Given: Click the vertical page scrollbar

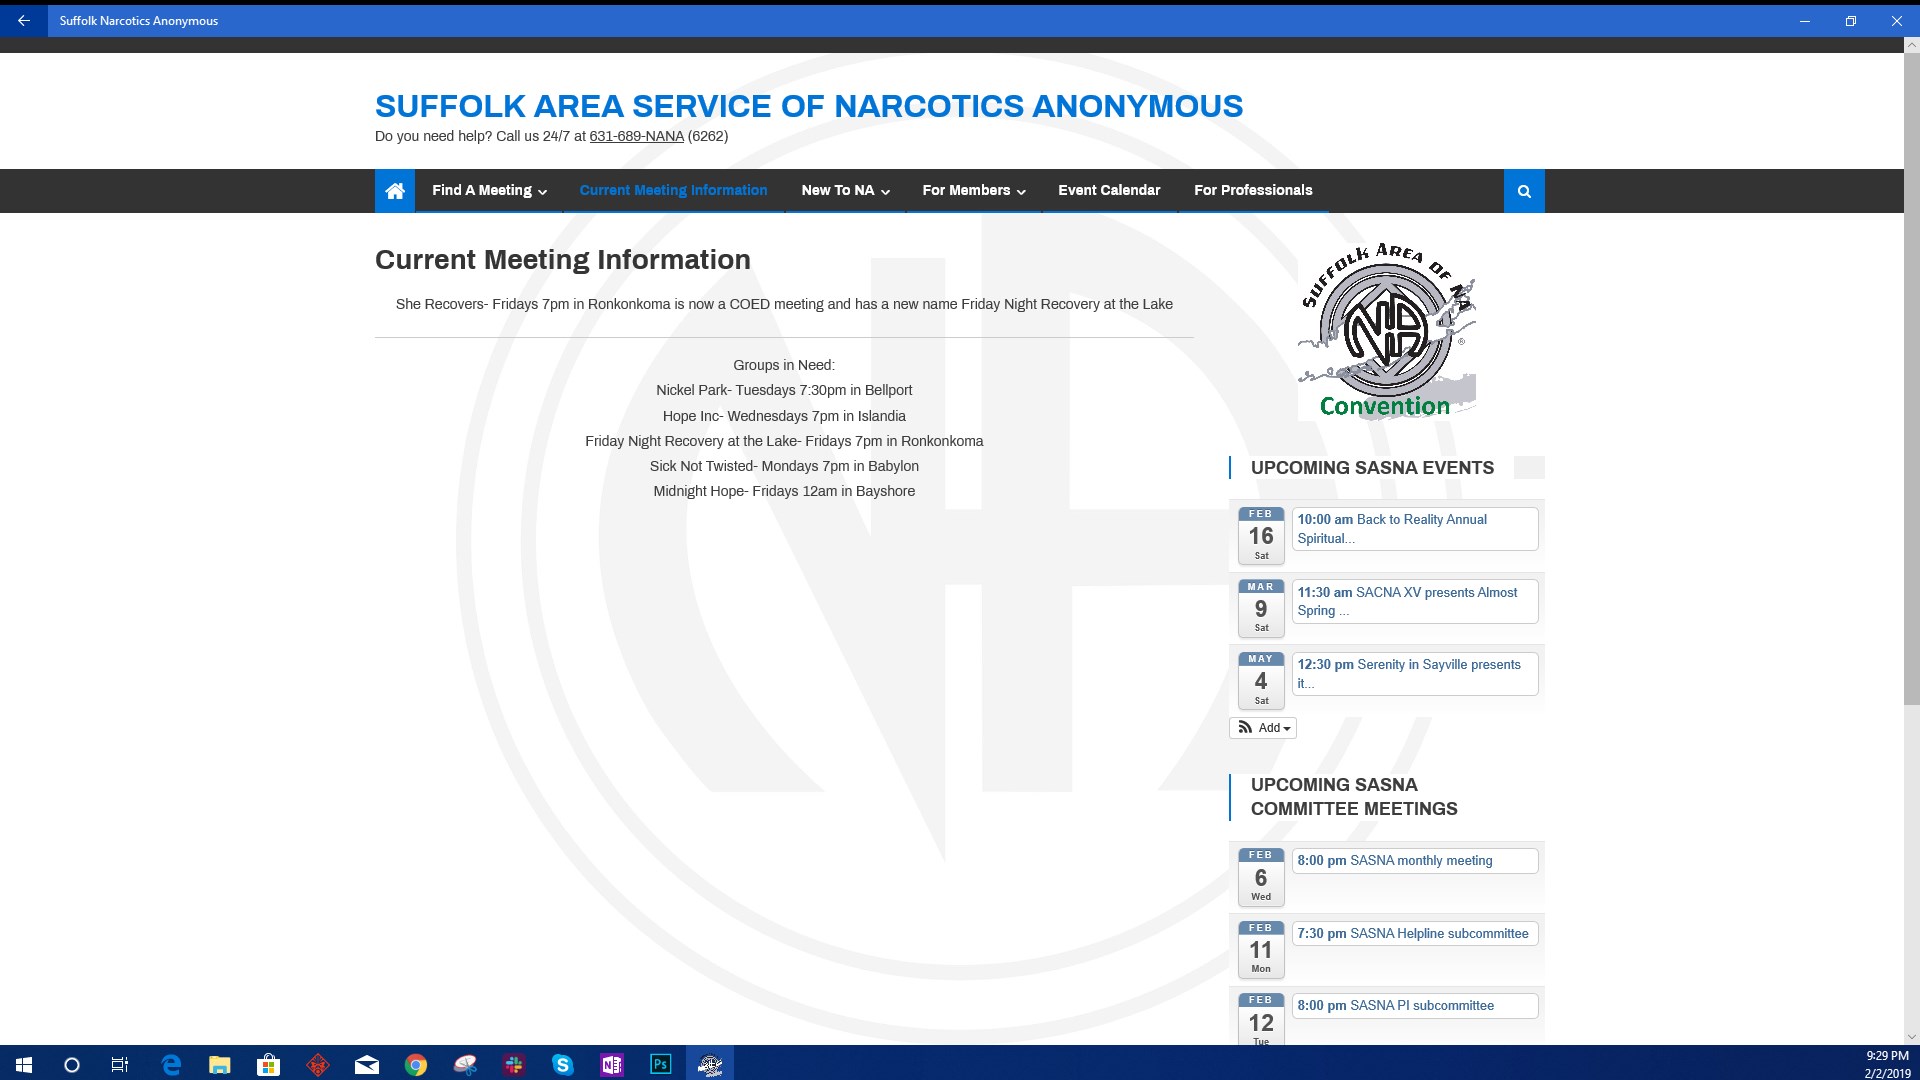Looking at the screenshot, I should pos(1912,380).
